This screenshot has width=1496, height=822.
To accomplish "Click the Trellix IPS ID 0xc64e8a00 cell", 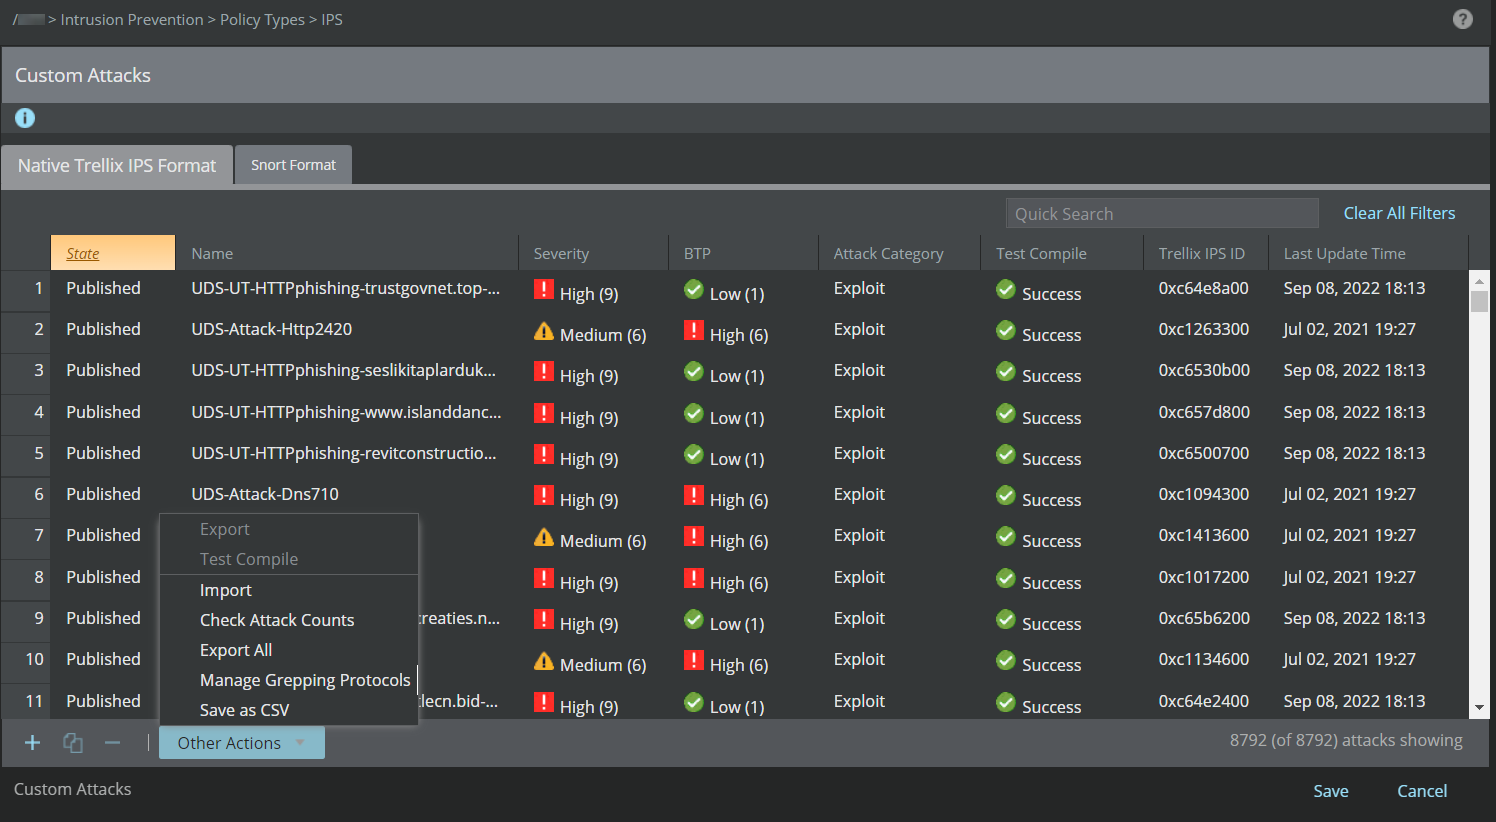I will [x=1203, y=288].
